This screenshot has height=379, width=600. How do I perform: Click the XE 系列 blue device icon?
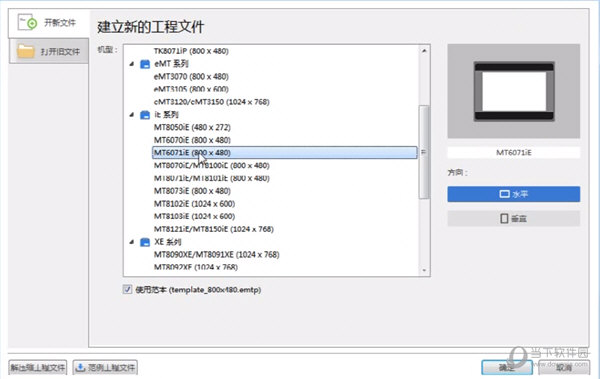(145, 242)
